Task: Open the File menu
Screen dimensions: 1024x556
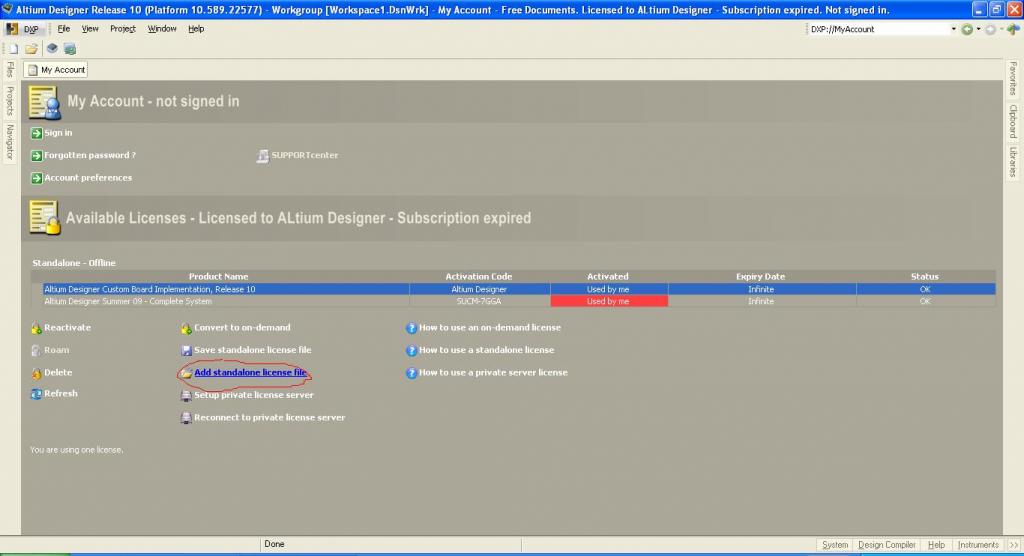Action: point(63,29)
